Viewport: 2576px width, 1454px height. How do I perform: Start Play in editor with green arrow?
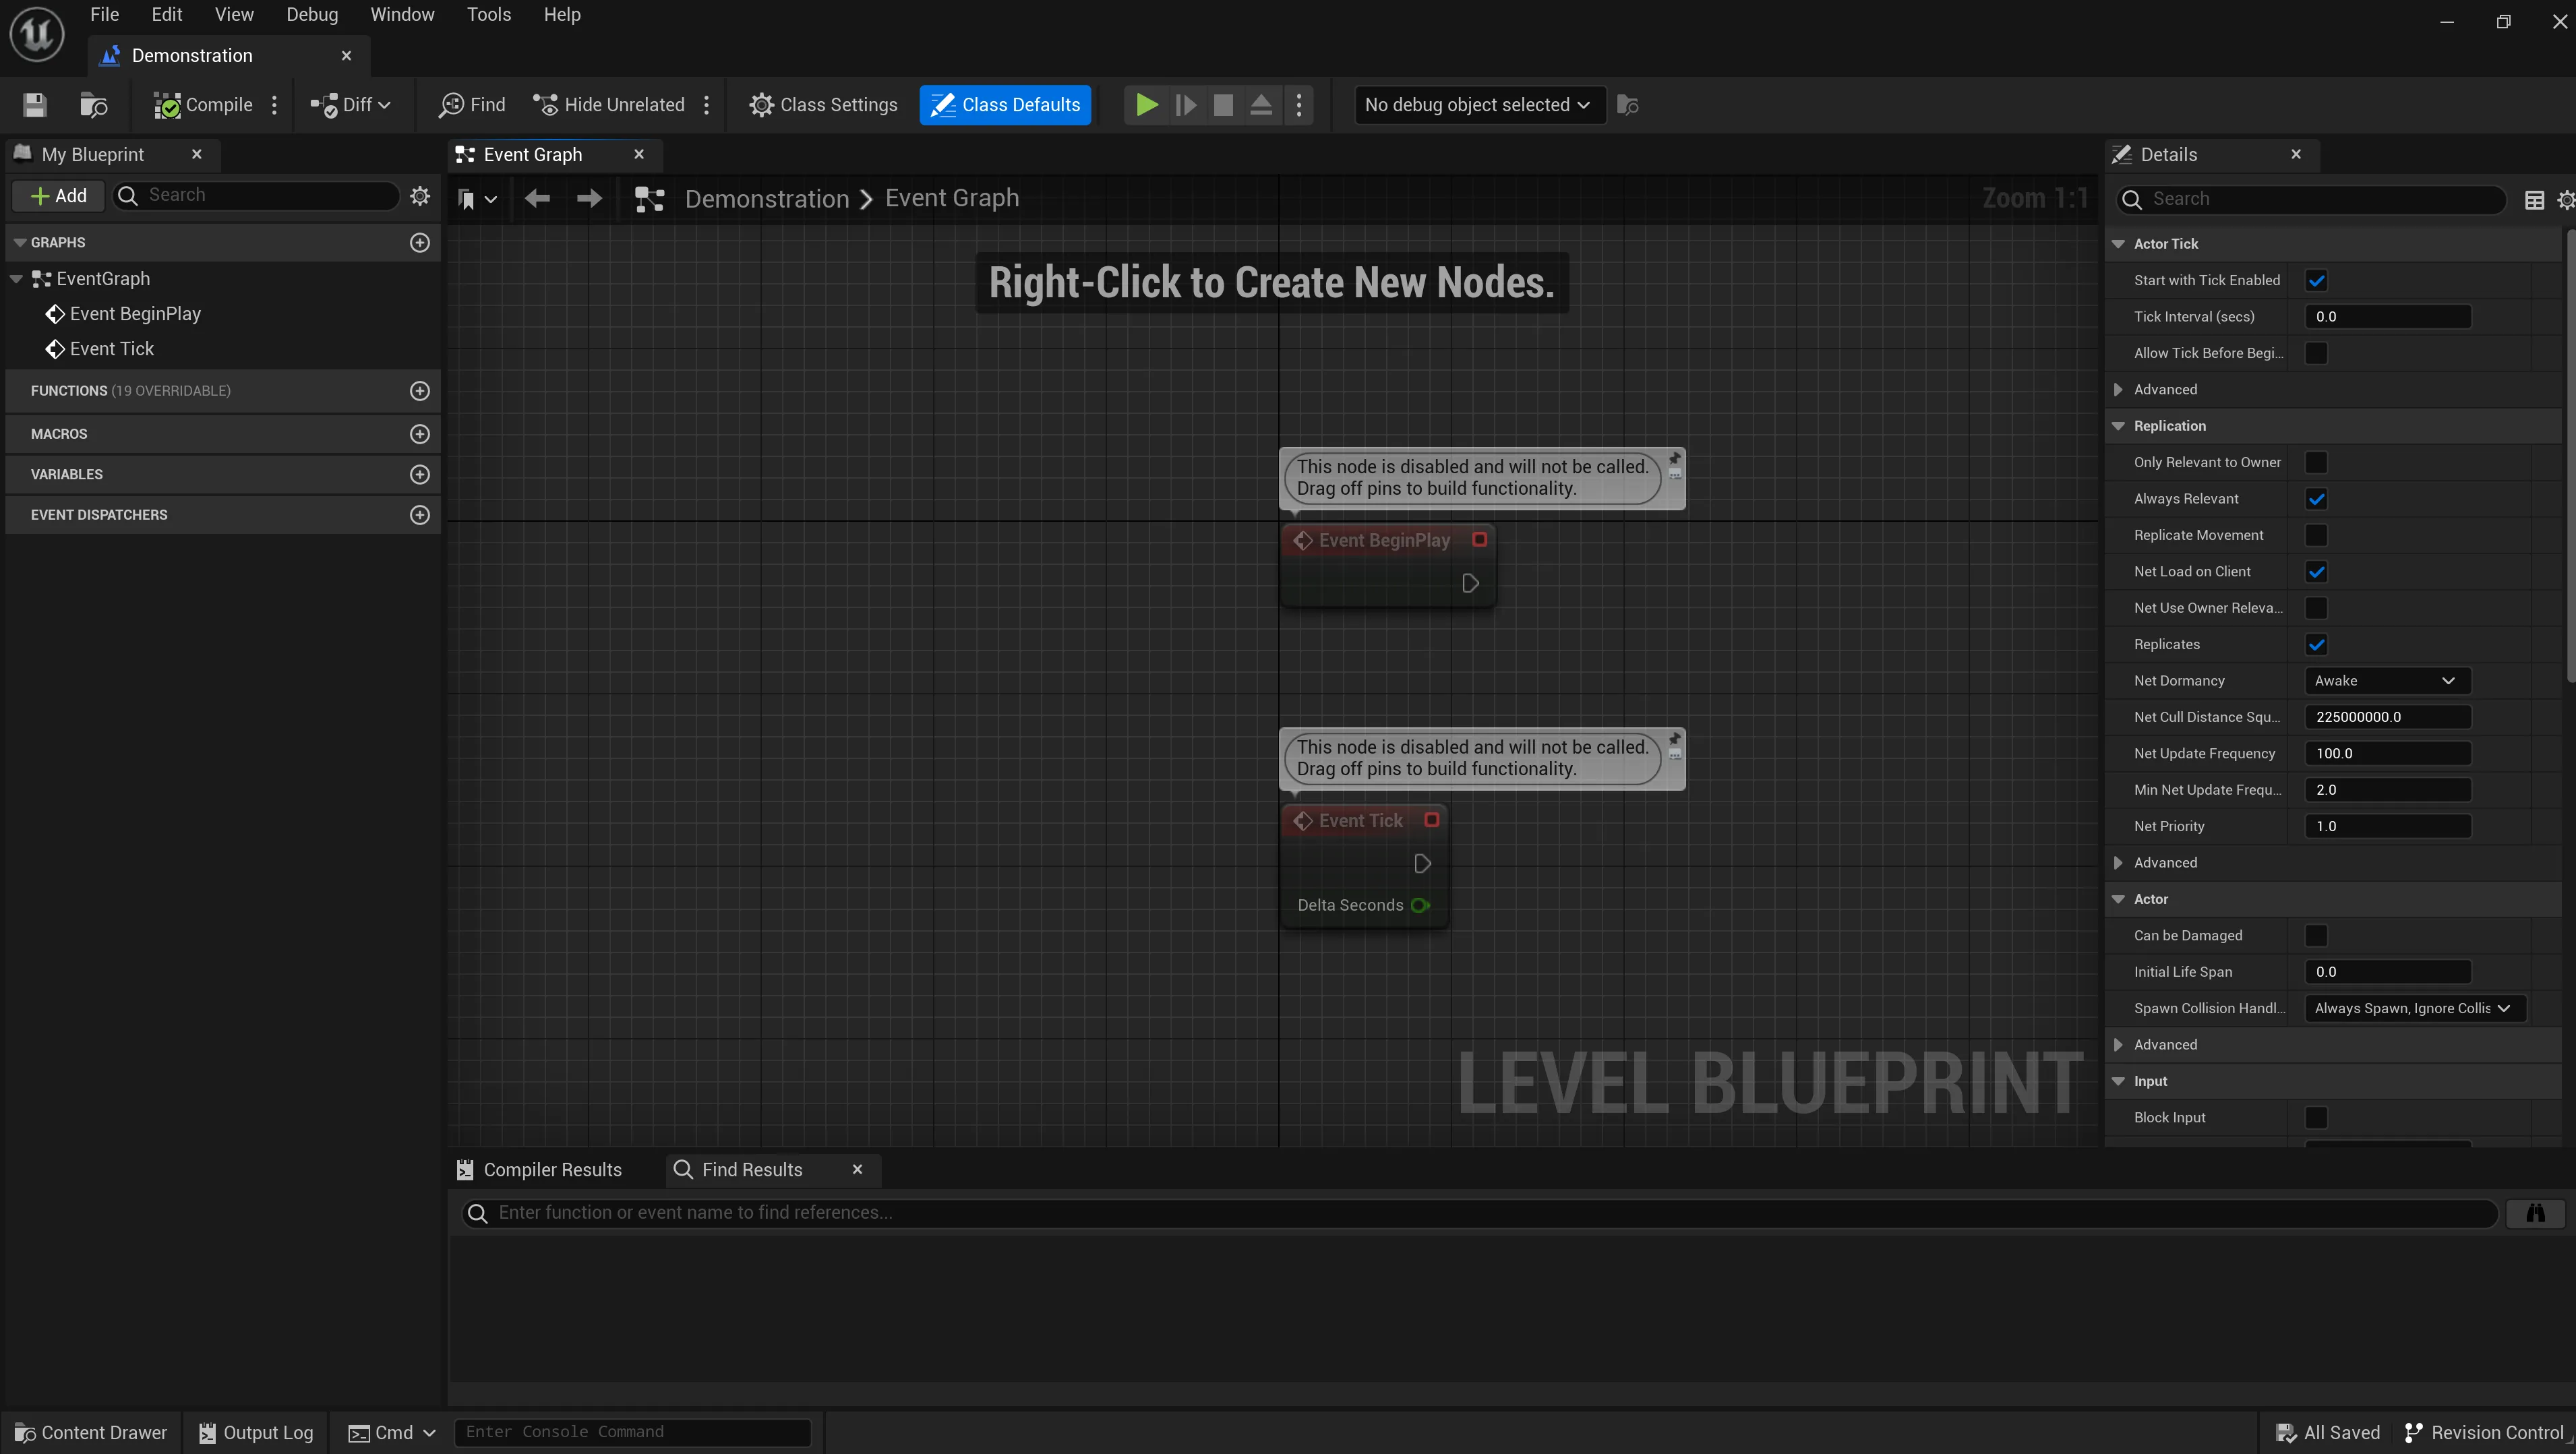(1146, 105)
